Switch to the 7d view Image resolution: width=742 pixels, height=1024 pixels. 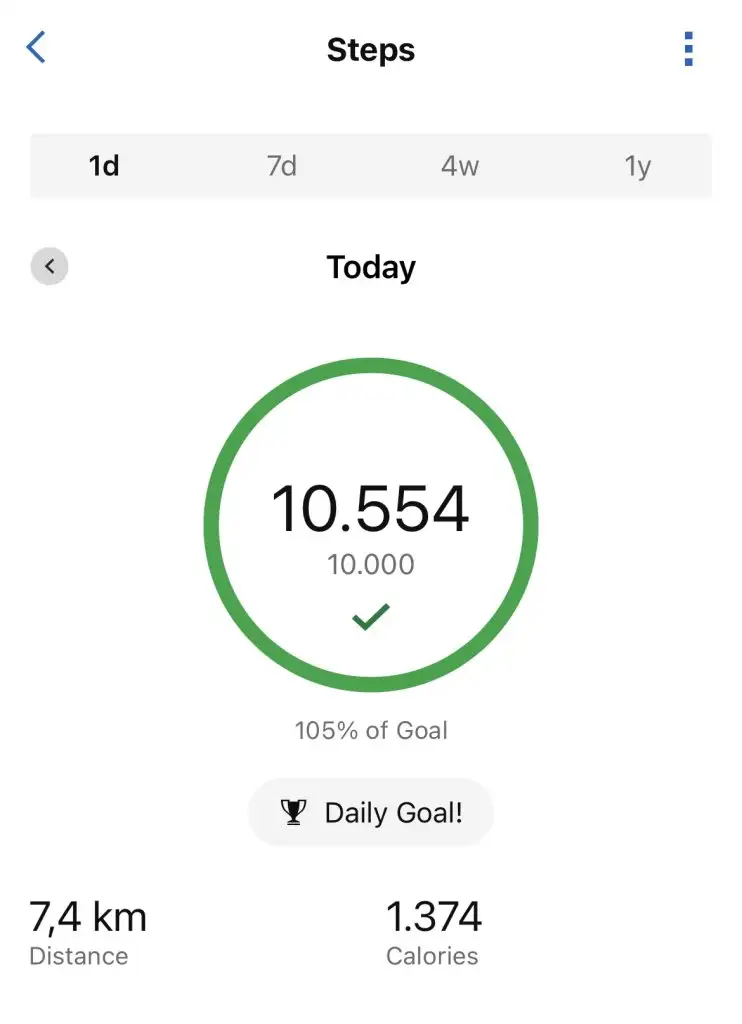(x=282, y=165)
